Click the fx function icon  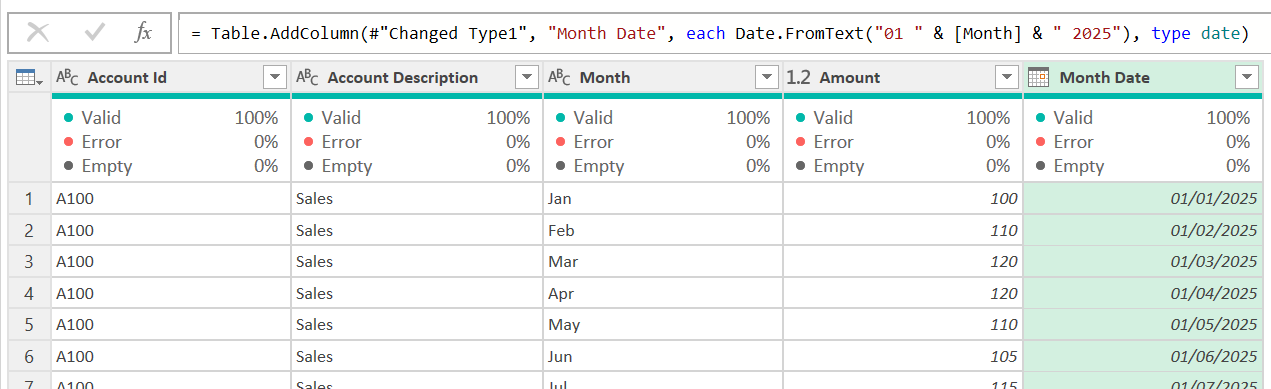coord(143,32)
